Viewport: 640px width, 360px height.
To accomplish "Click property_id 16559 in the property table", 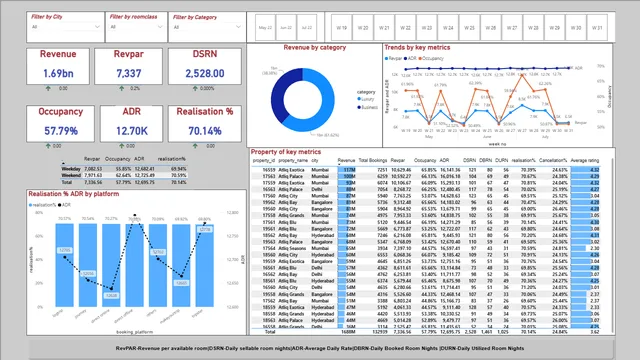I will point(269,170).
